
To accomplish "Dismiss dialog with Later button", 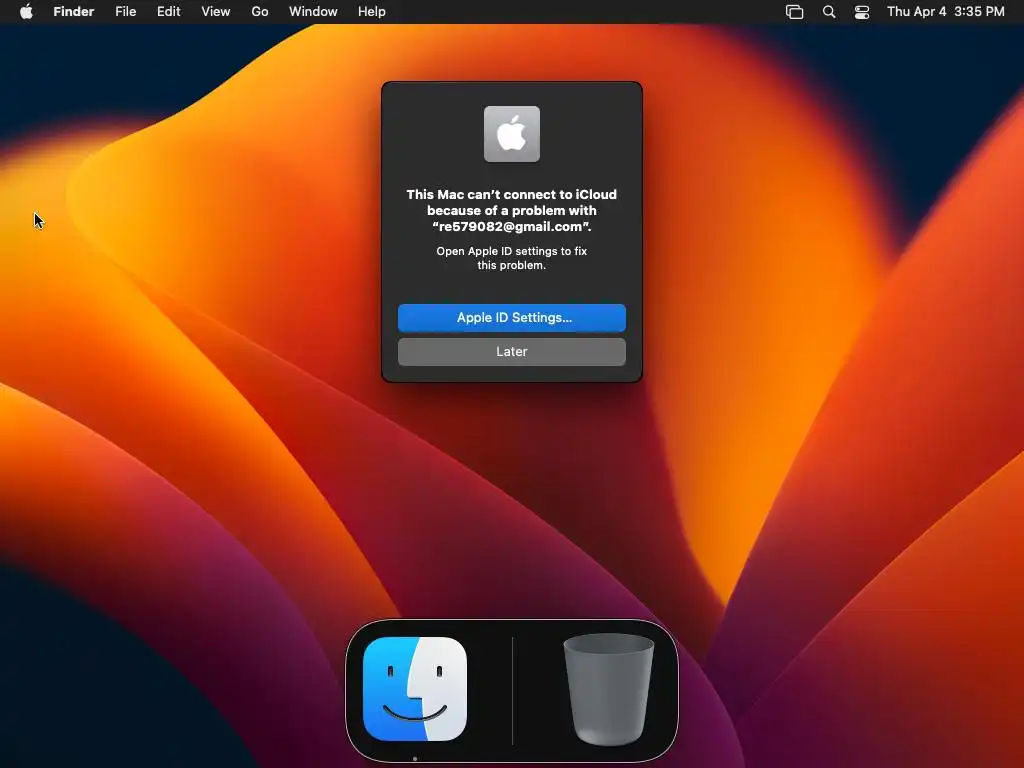I will (512, 351).
